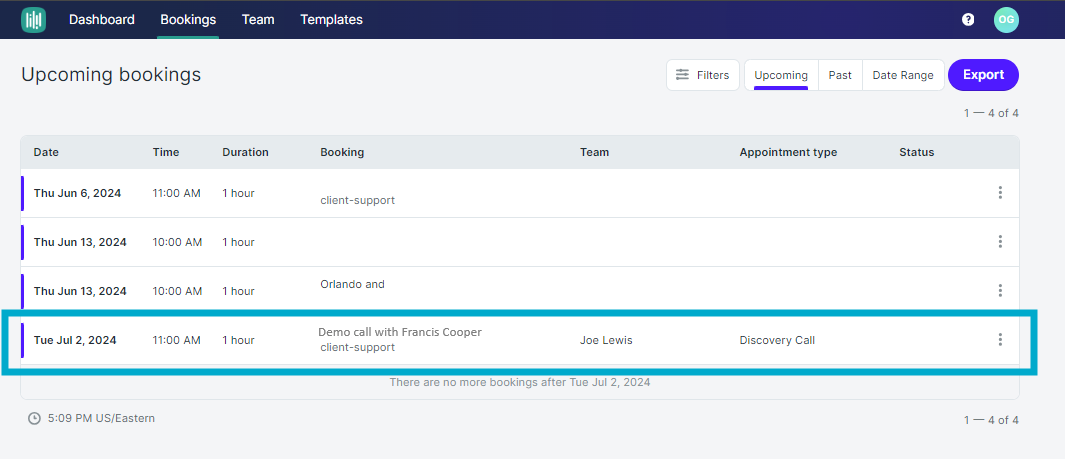Go to the Dashboard tab
This screenshot has width=1065, height=459.
point(102,20)
